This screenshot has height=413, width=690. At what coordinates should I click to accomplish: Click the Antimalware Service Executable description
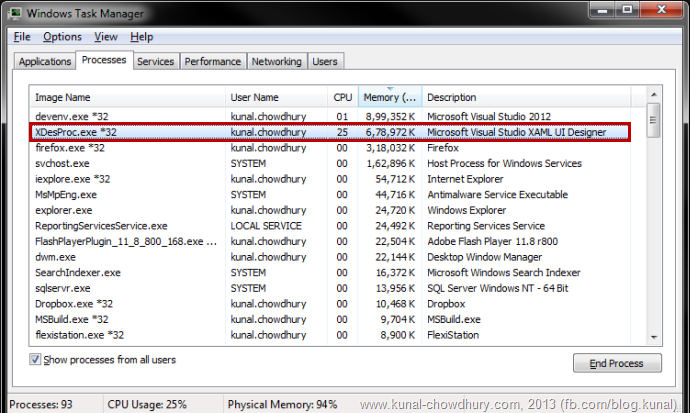(497, 195)
